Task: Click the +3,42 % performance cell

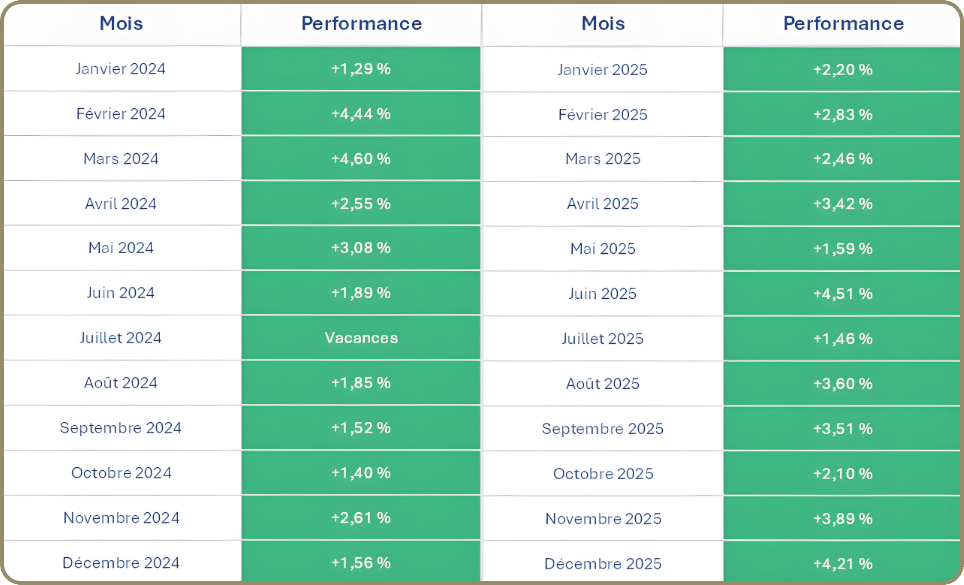Action: [x=843, y=204]
